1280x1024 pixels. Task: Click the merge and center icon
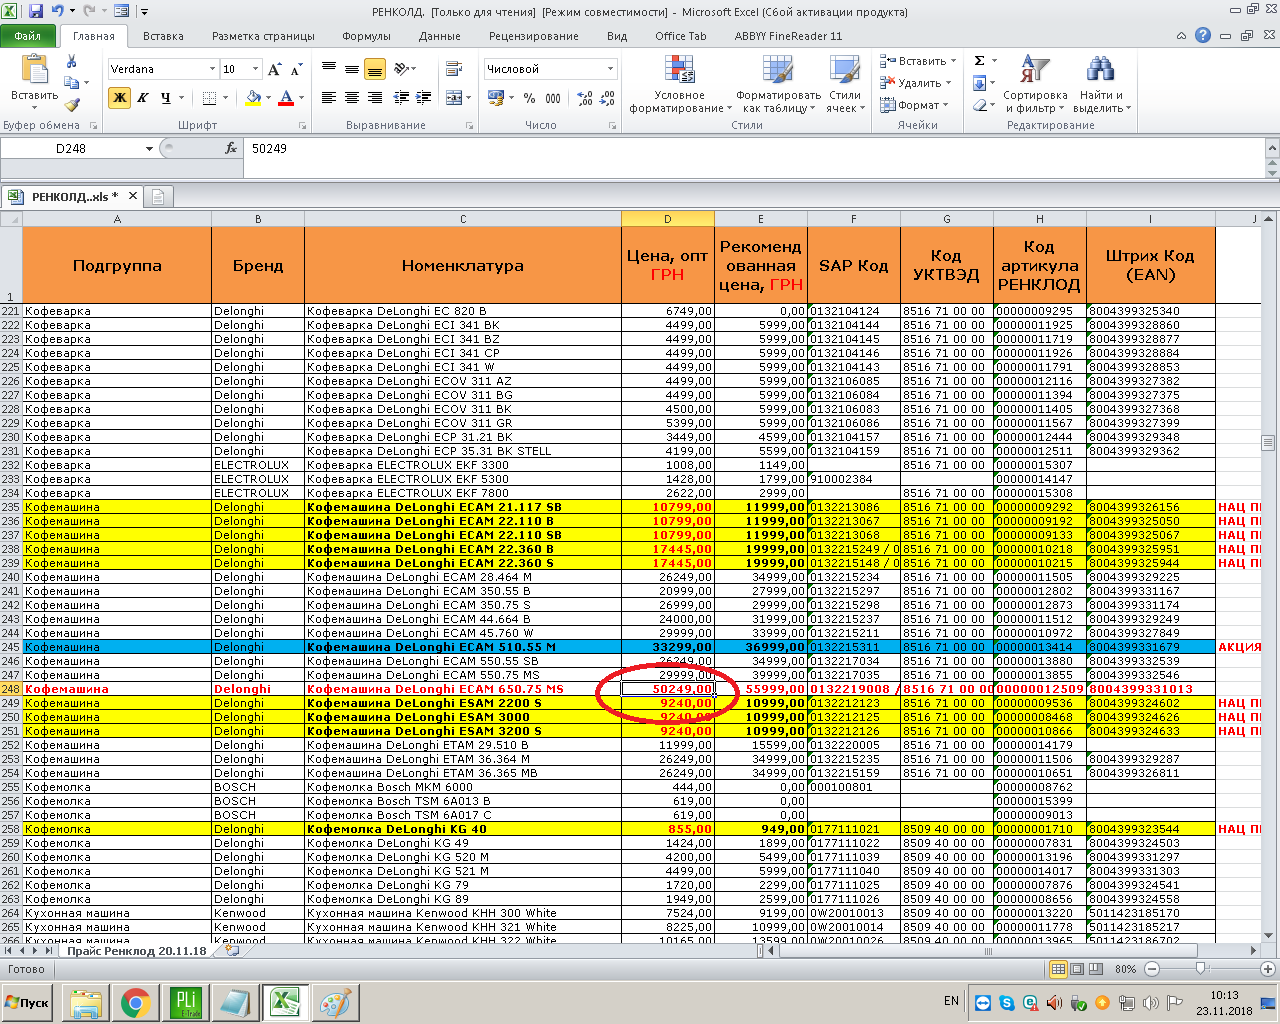[454, 98]
